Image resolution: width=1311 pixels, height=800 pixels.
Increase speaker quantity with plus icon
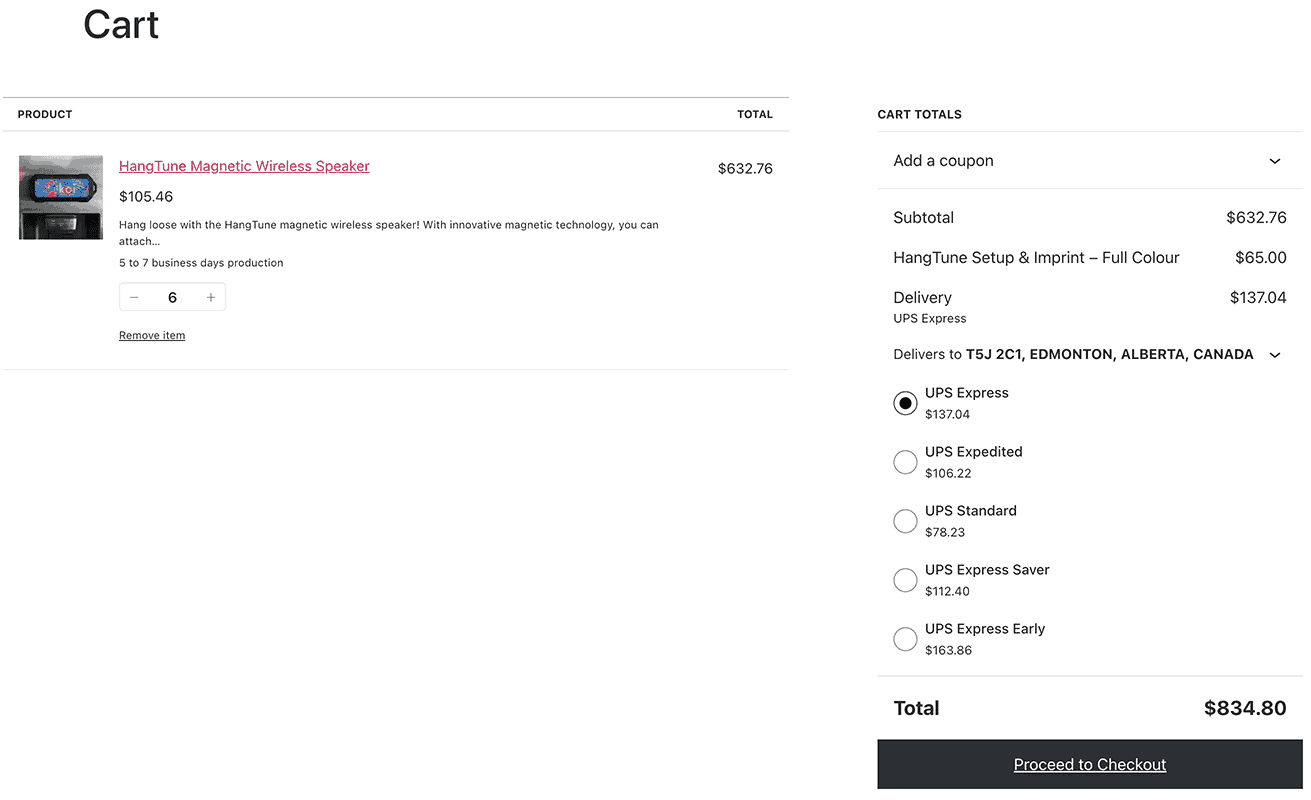(x=211, y=297)
